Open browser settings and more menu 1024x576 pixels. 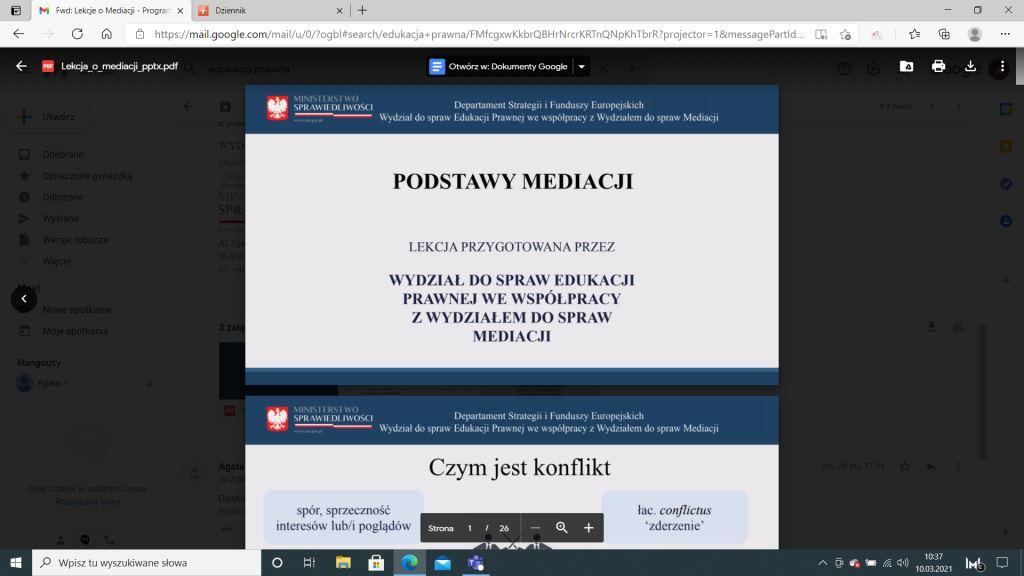[x=1004, y=33]
